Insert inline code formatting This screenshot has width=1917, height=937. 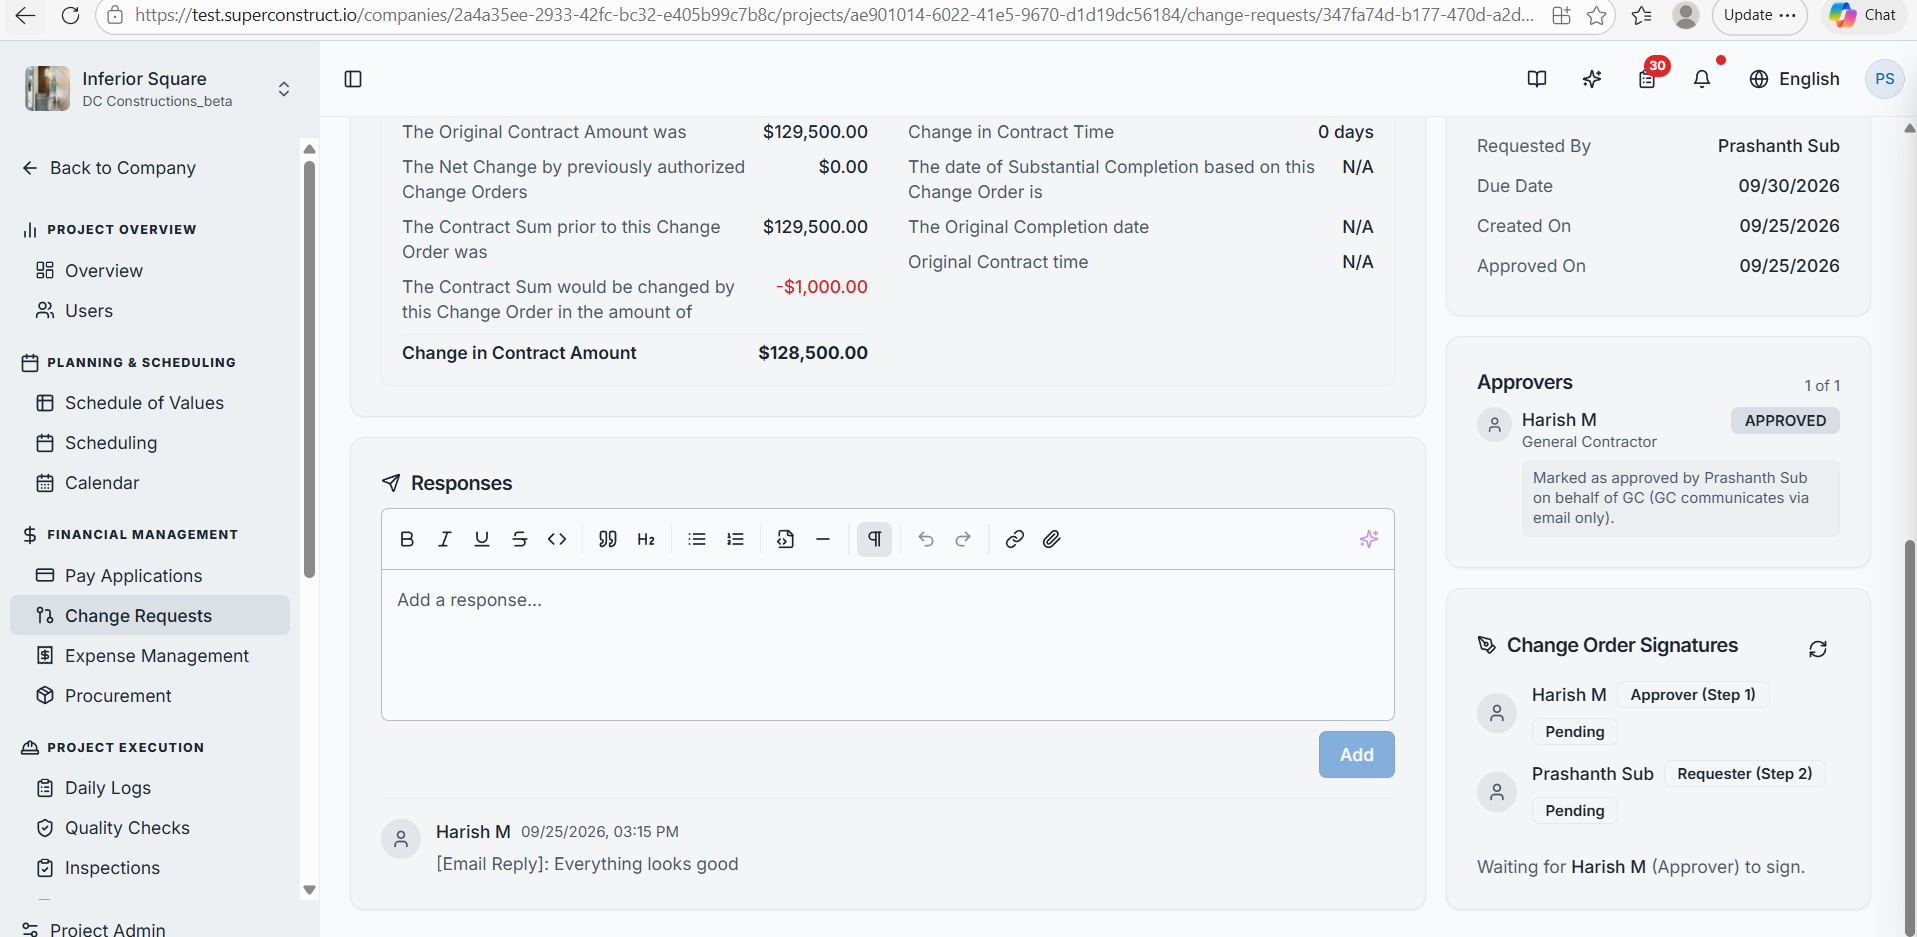pyautogui.click(x=557, y=539)
